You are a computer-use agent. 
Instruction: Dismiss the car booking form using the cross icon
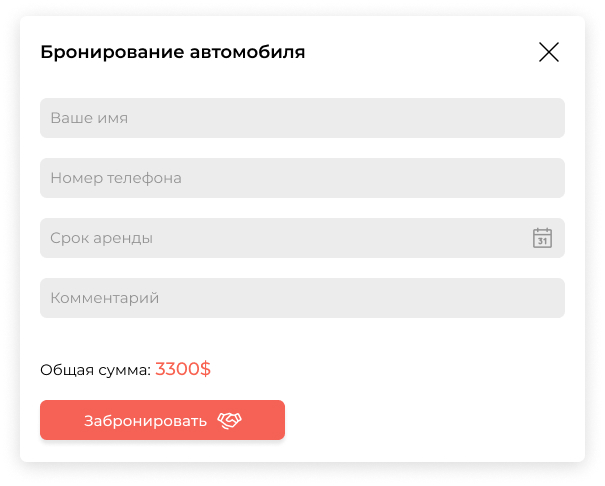pyautogui.click(x=549, y=52)
